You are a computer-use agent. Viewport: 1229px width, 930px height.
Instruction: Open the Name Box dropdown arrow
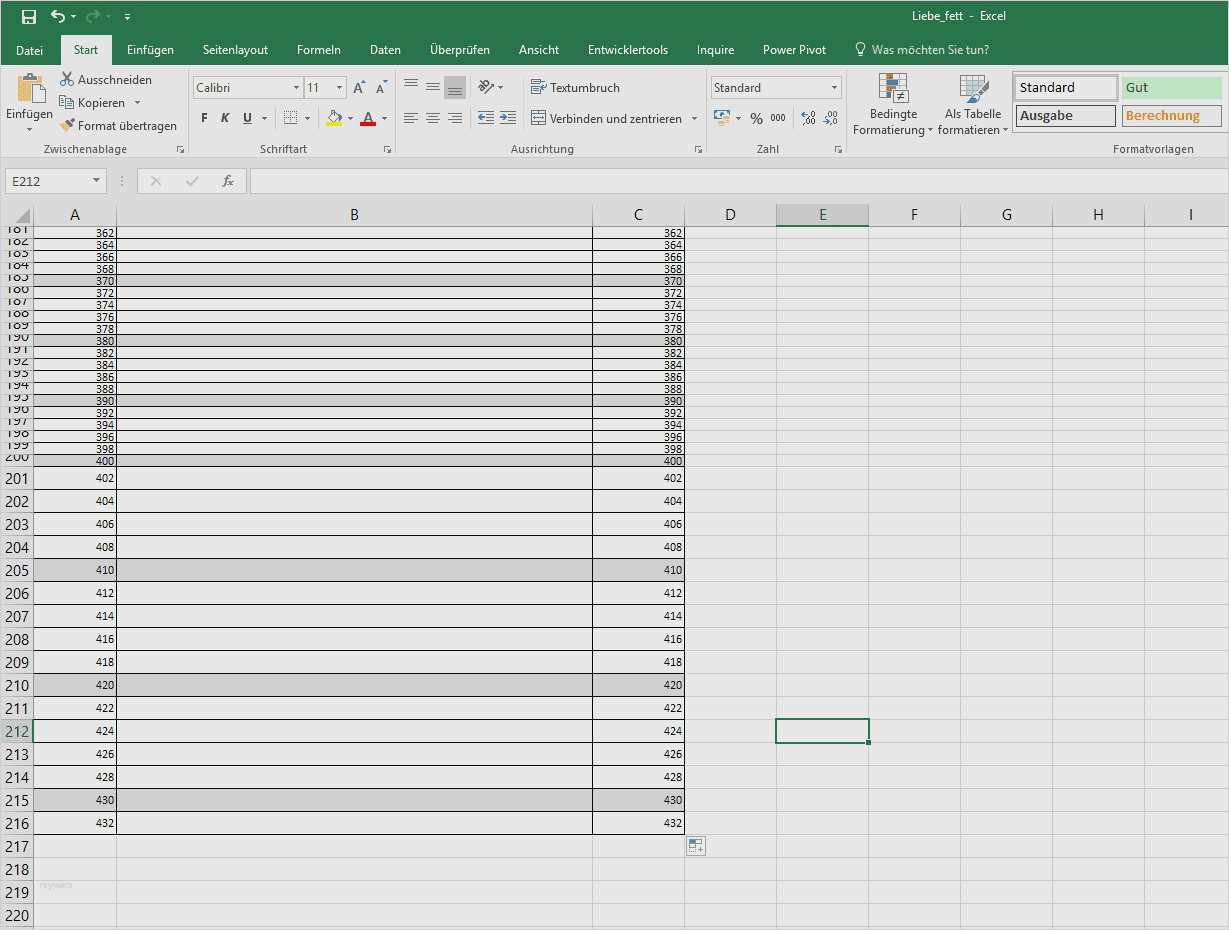click(x=97, y=181)
